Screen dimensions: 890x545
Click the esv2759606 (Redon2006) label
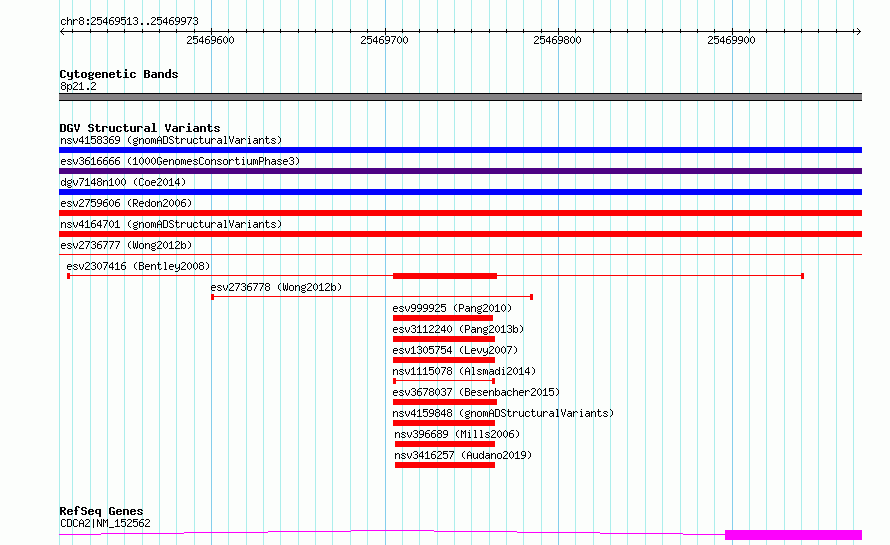(126, 203)
